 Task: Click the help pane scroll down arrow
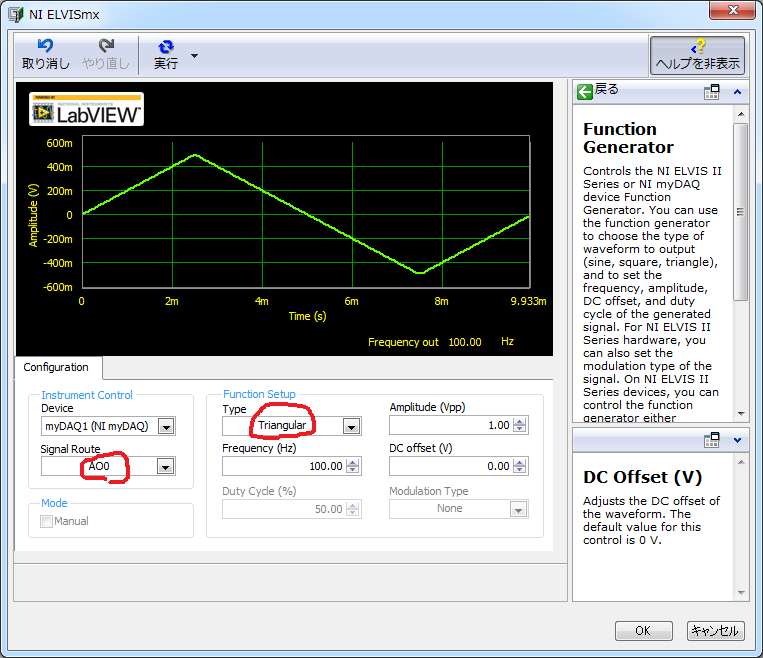point(741,414)
